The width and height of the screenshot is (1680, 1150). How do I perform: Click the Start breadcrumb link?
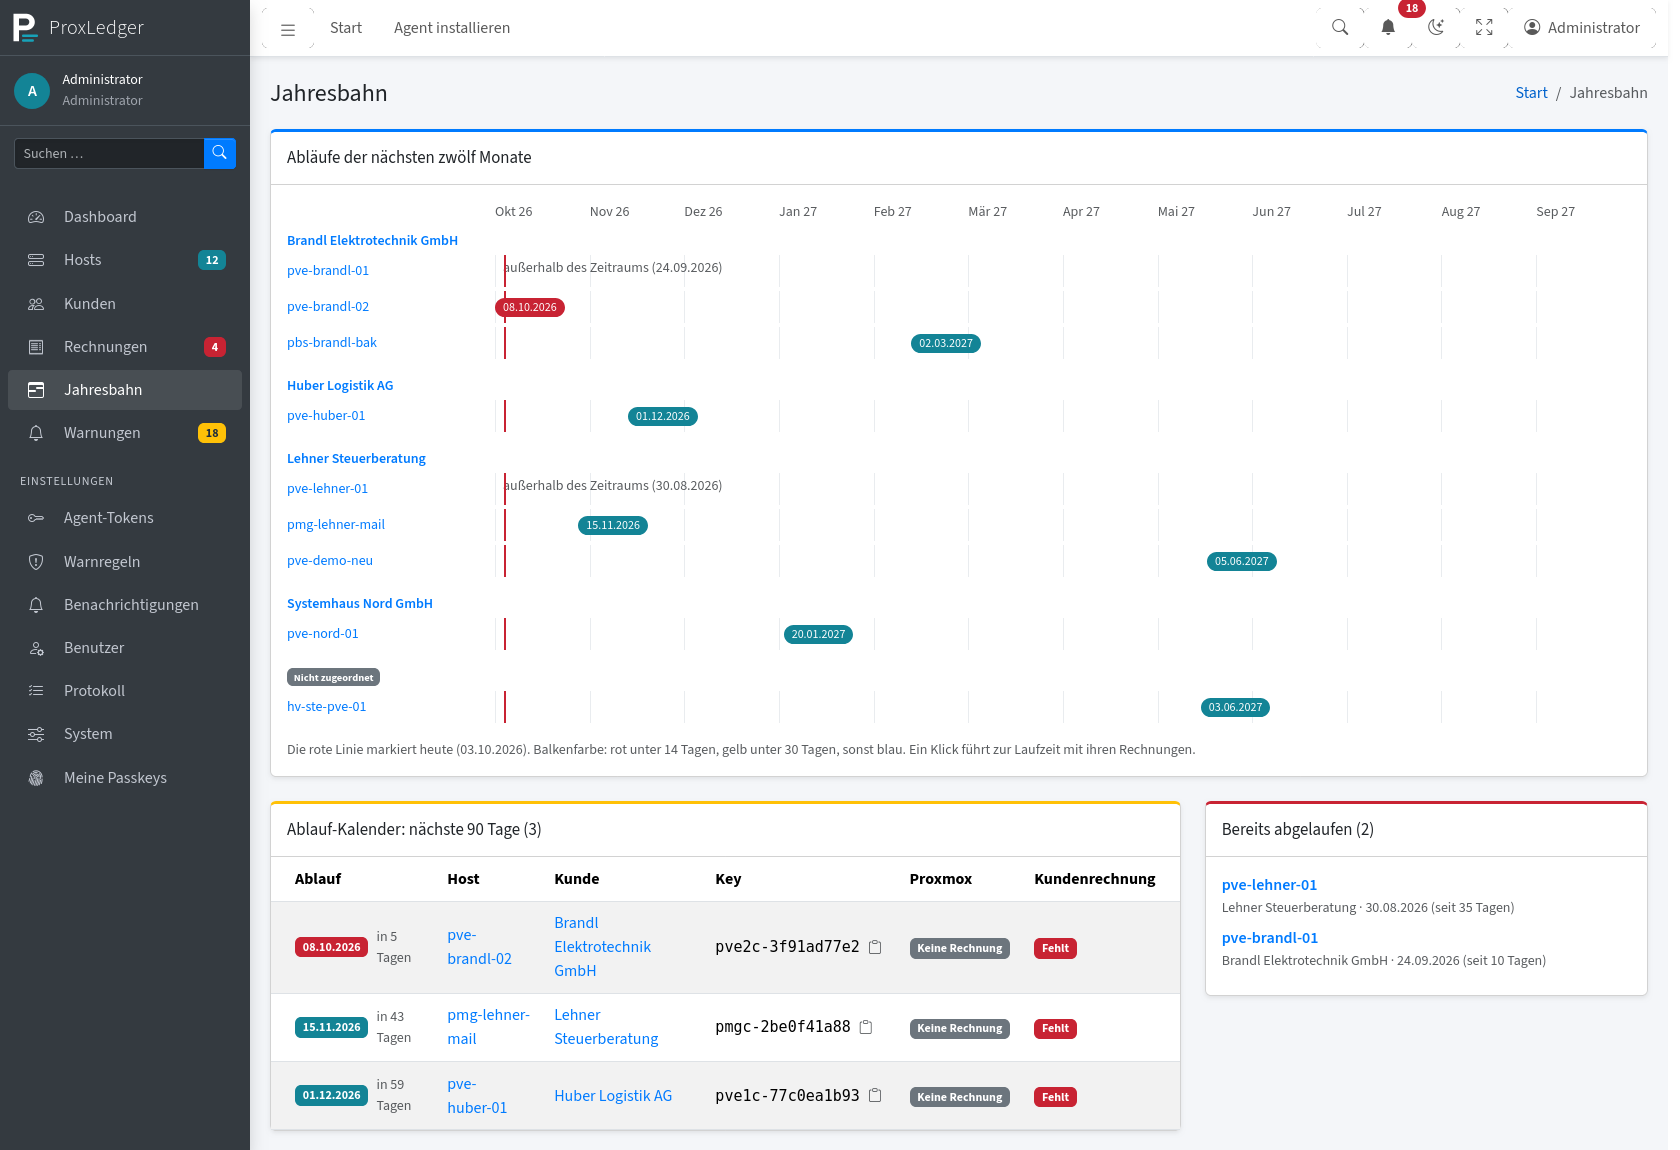pyautogui.click(x=1531, y=93)
